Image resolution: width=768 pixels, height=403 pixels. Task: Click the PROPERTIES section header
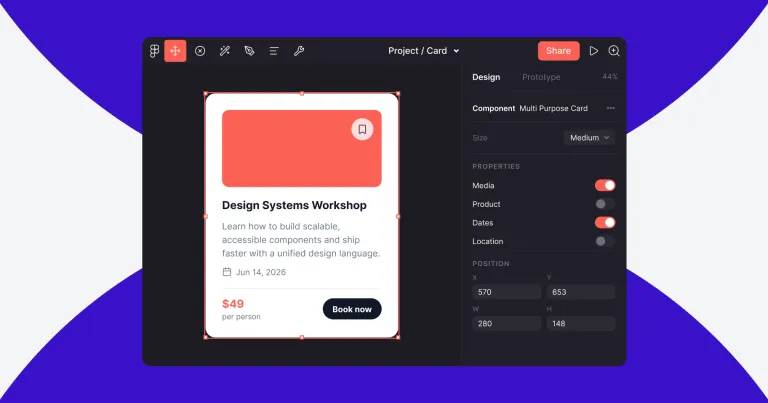click(x=496, y=166)
